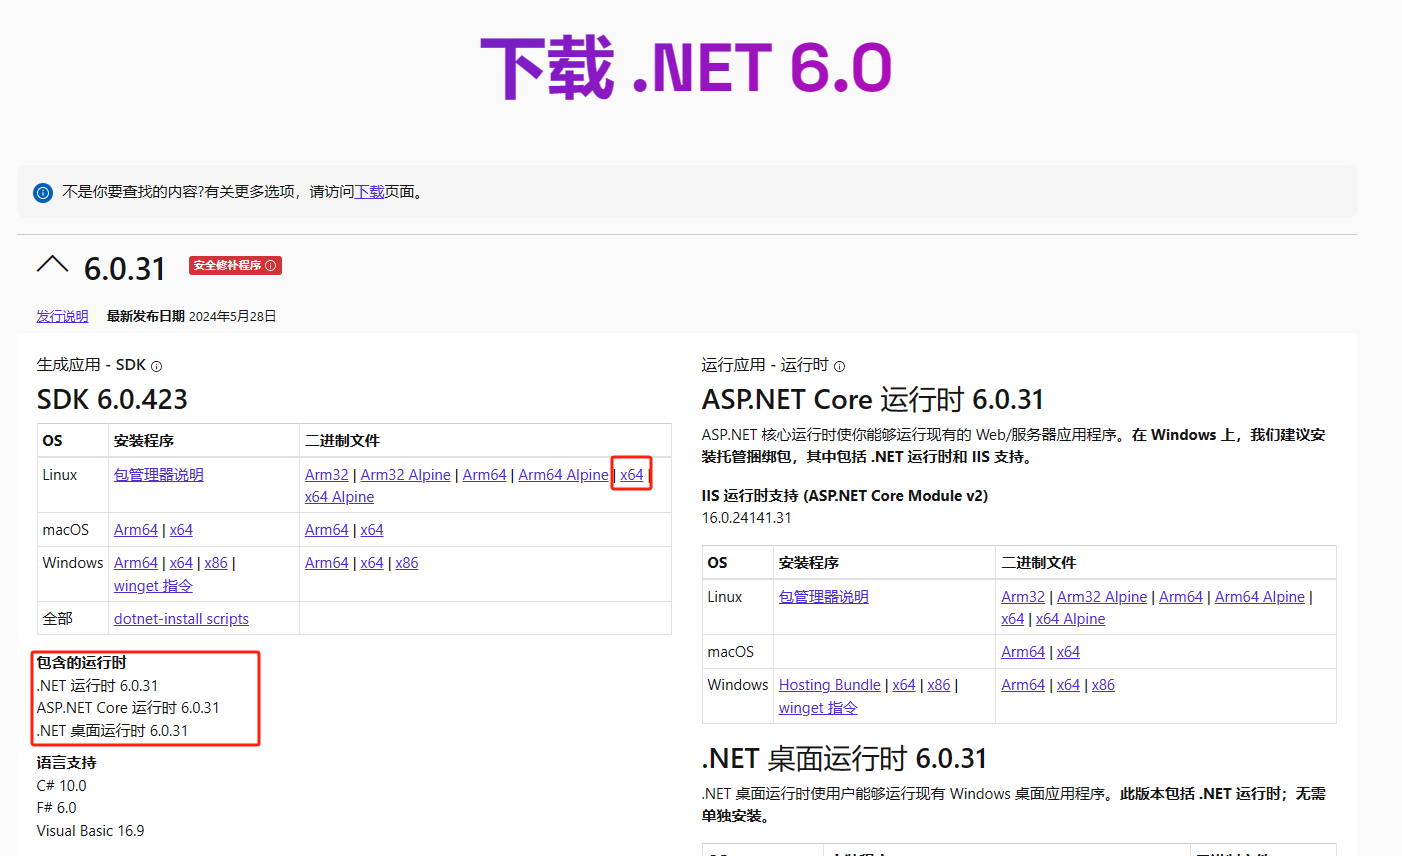Screen dimensions: 1402x856
Task: Click the info icon in the notice banner
Action: tap(43, 192)
